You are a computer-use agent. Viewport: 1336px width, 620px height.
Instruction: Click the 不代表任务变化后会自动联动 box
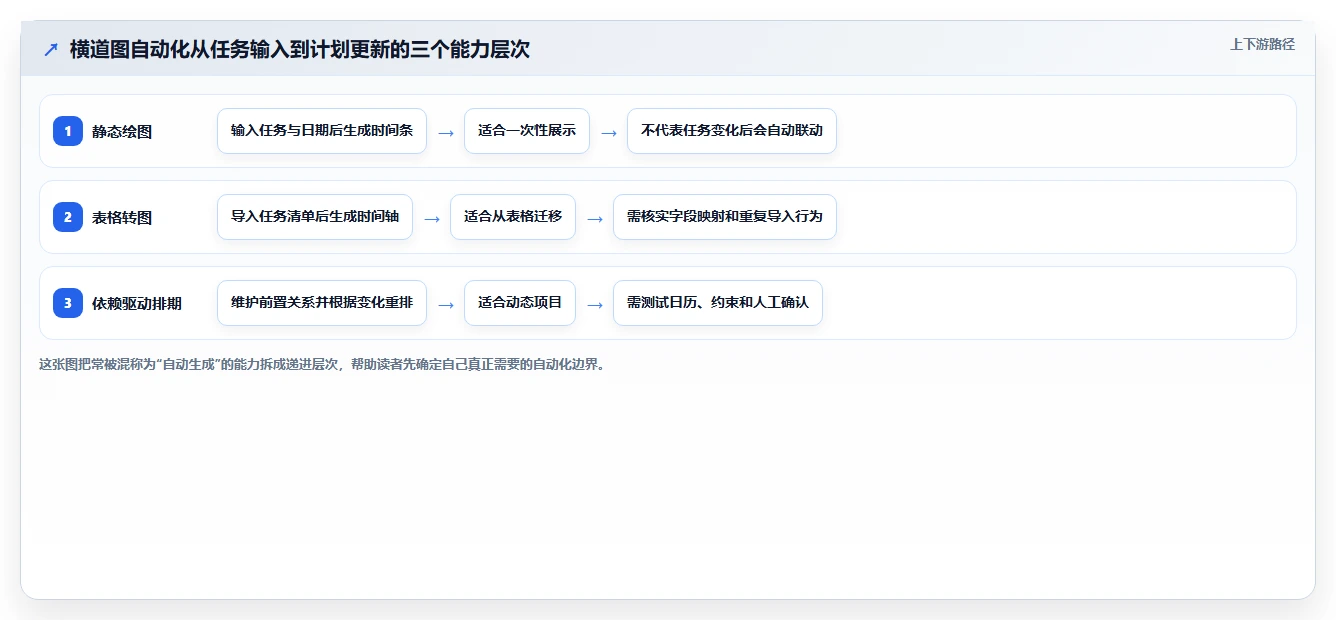click(732, 131)
